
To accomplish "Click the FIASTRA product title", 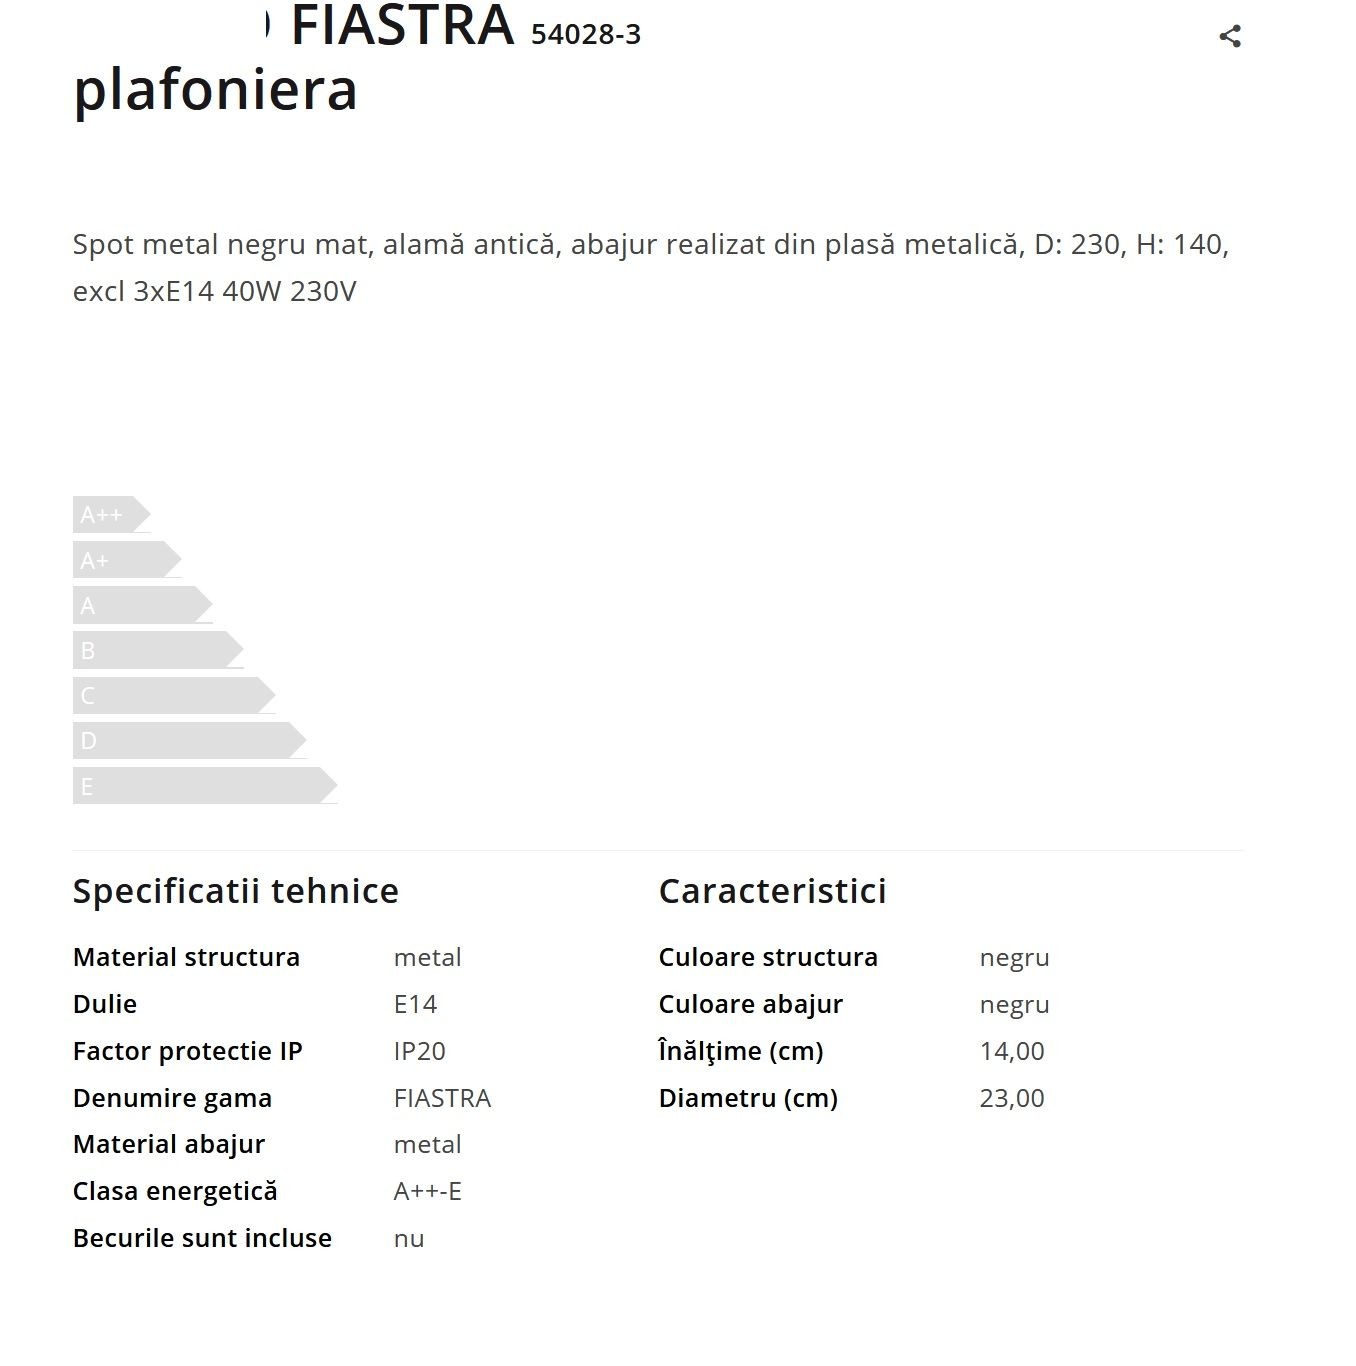I will pos(402,26).
